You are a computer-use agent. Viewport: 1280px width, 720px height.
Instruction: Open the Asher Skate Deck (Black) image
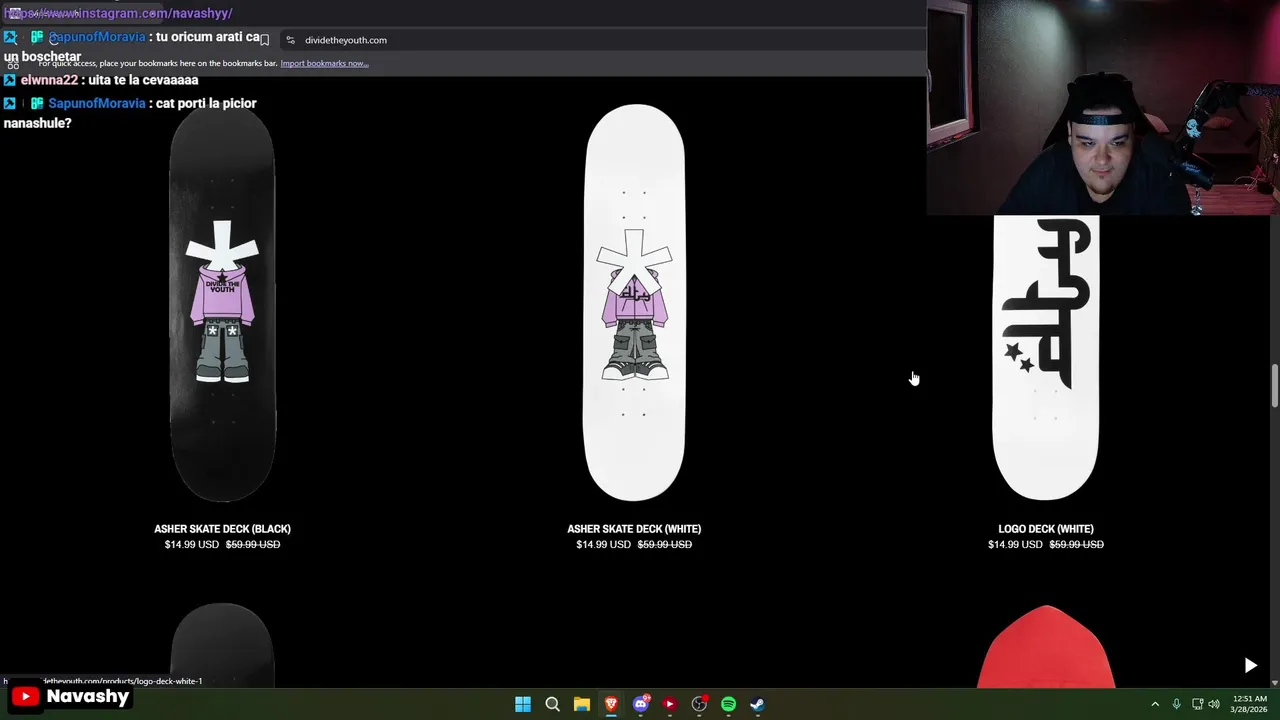[222, 303]
